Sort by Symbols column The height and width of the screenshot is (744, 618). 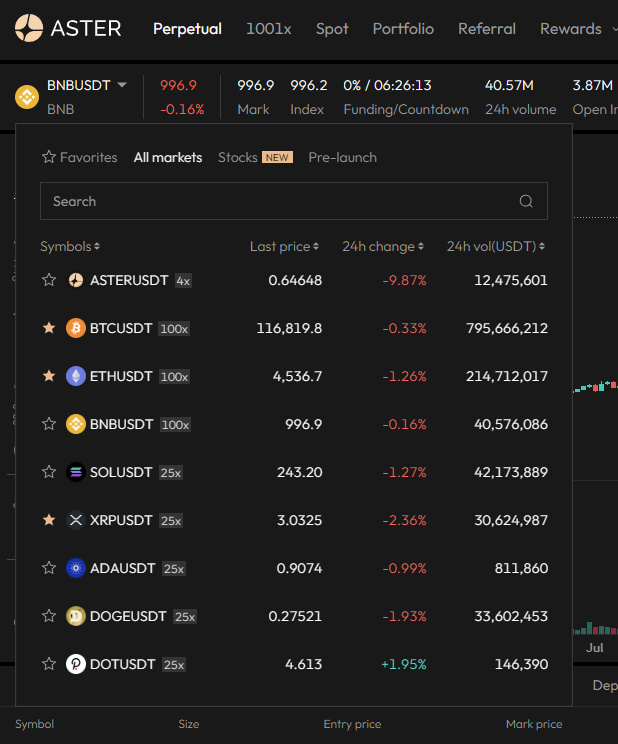pos(70,246)
